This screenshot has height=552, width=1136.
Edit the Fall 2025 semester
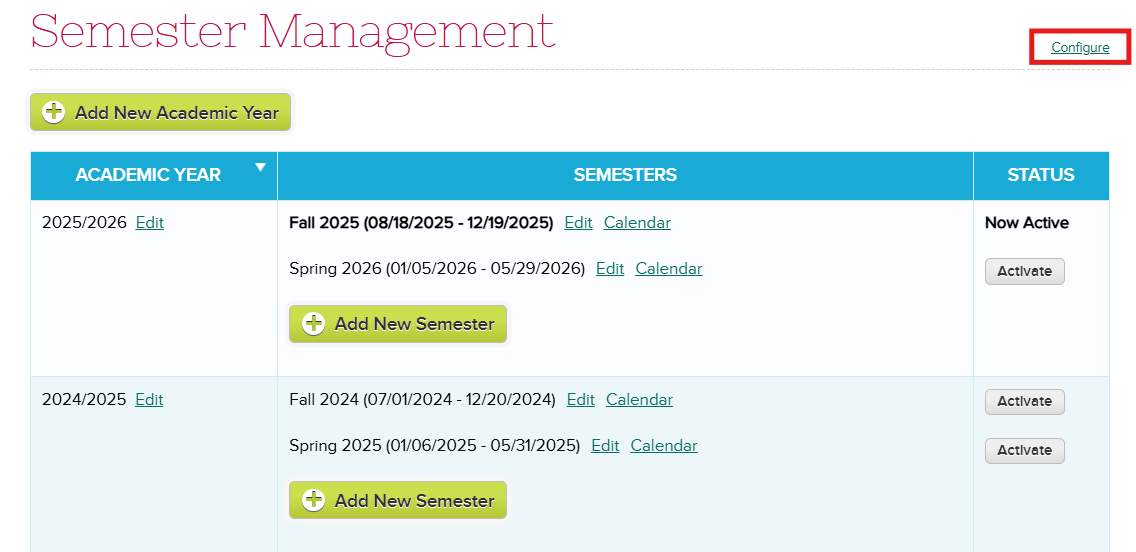(x=578, y=222)
